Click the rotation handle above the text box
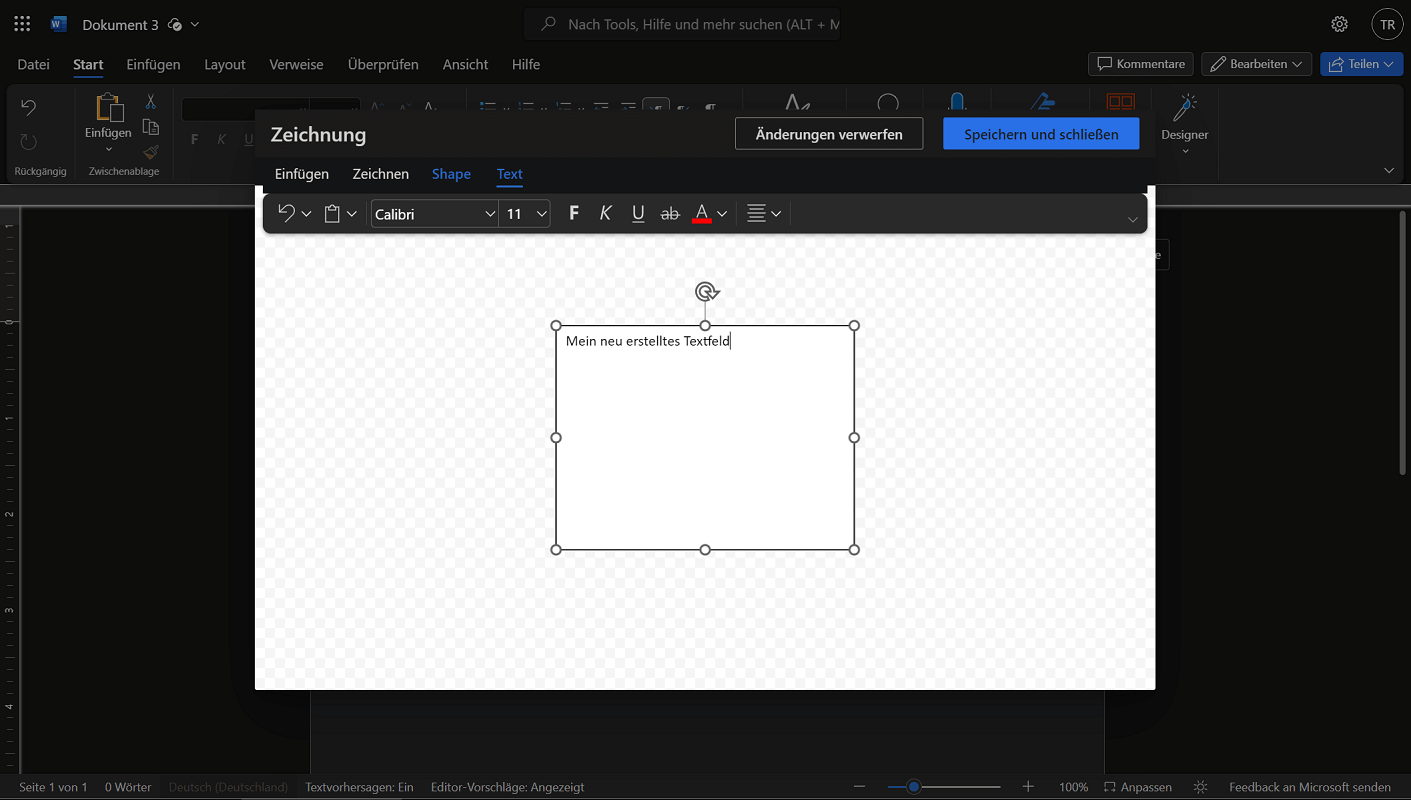This screenshot has height=800, width=1411. (x=706, y=292)
